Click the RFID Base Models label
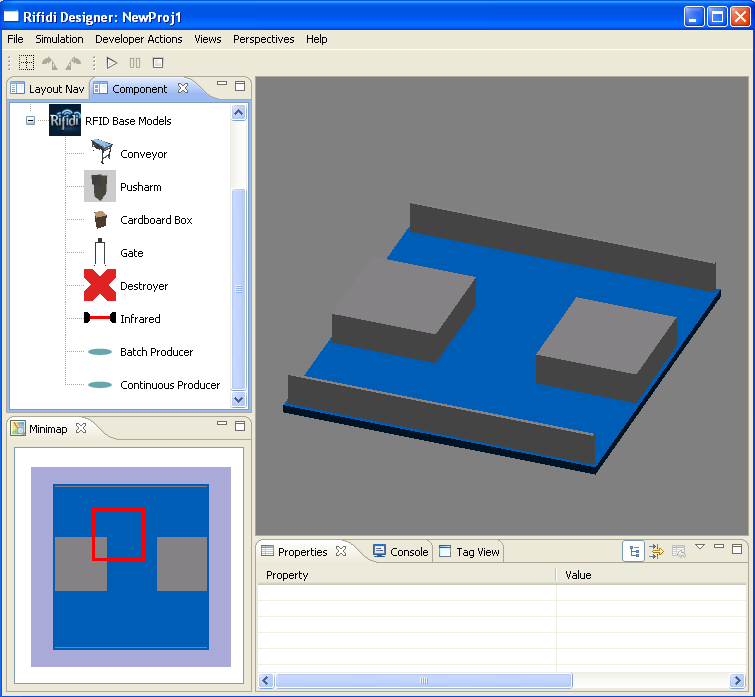Viewport: 755px width, 697px height. [128, 121]
